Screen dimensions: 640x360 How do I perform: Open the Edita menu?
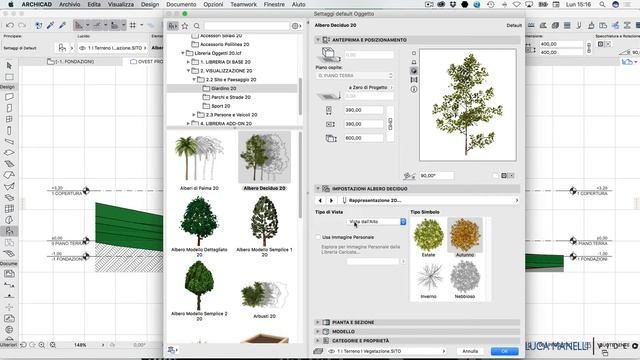[94, 4]
